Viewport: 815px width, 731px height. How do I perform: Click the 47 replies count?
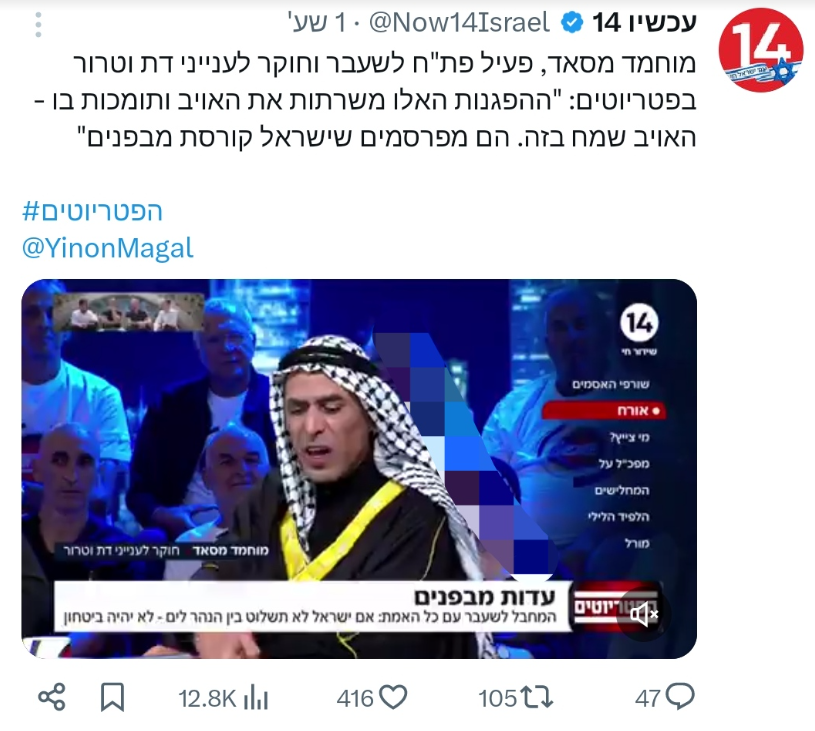click(648, 699)
